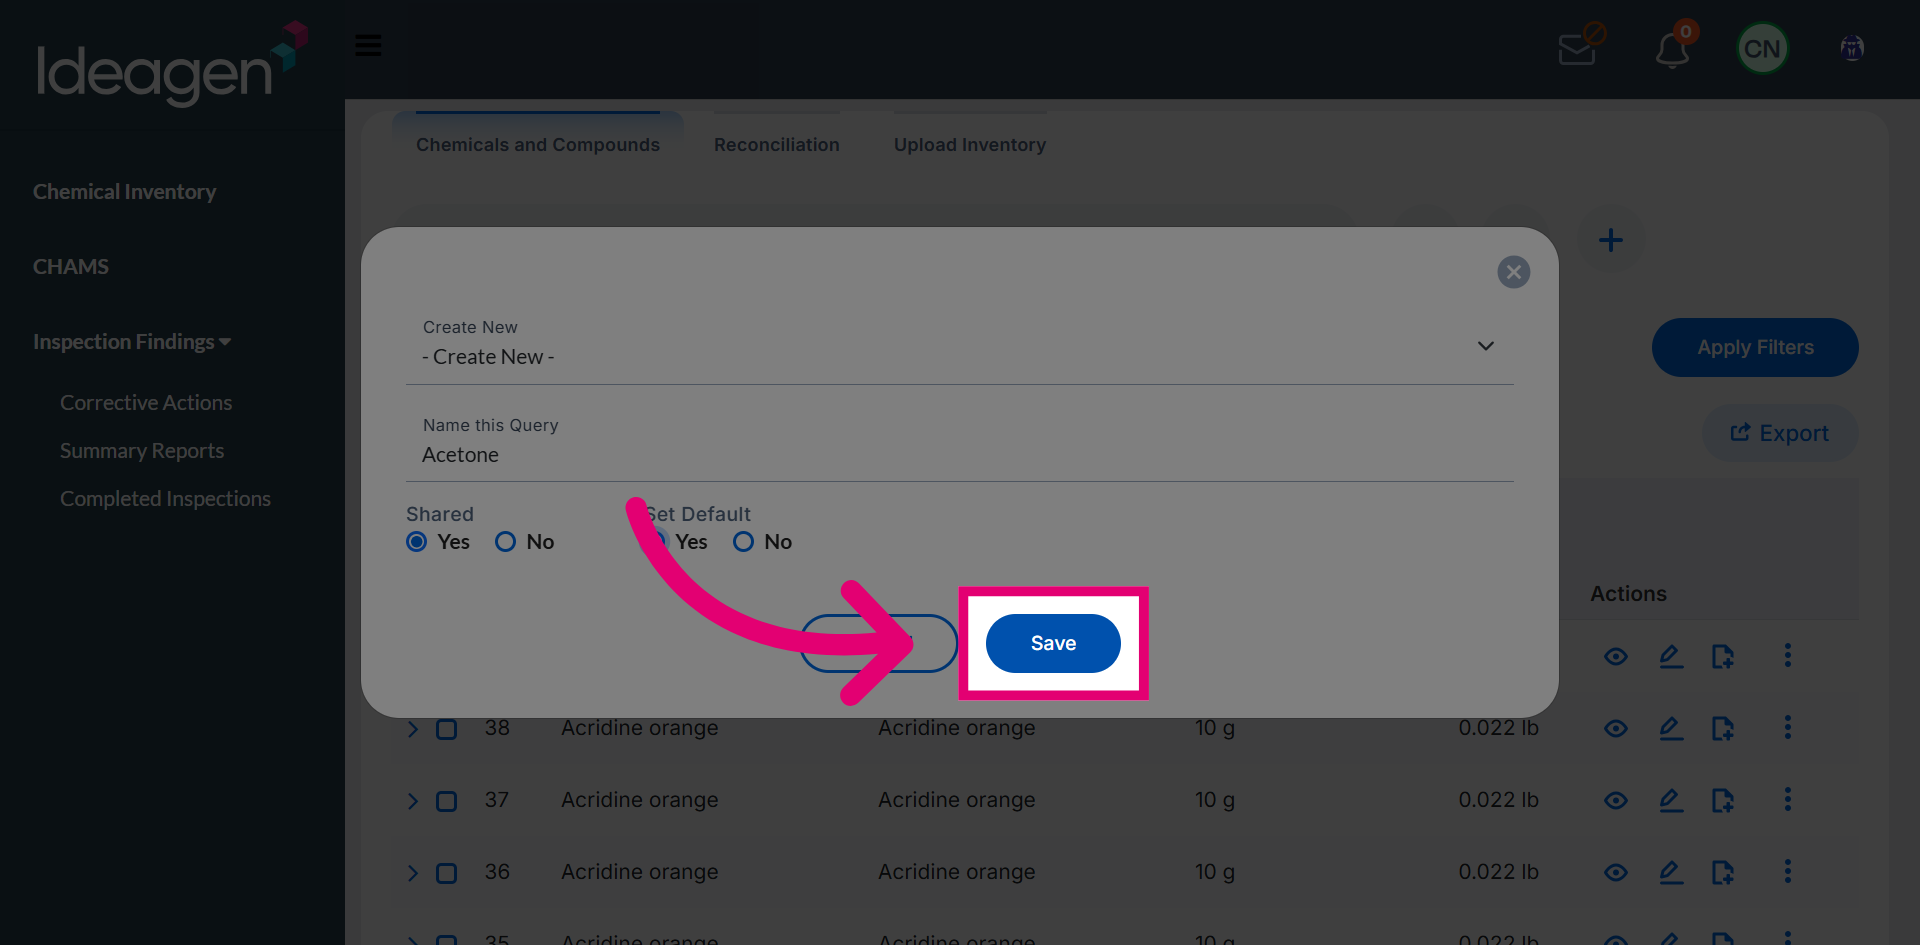Edit row 37 with pencil icon
Screen dimensions: 1920x945
1671,801
